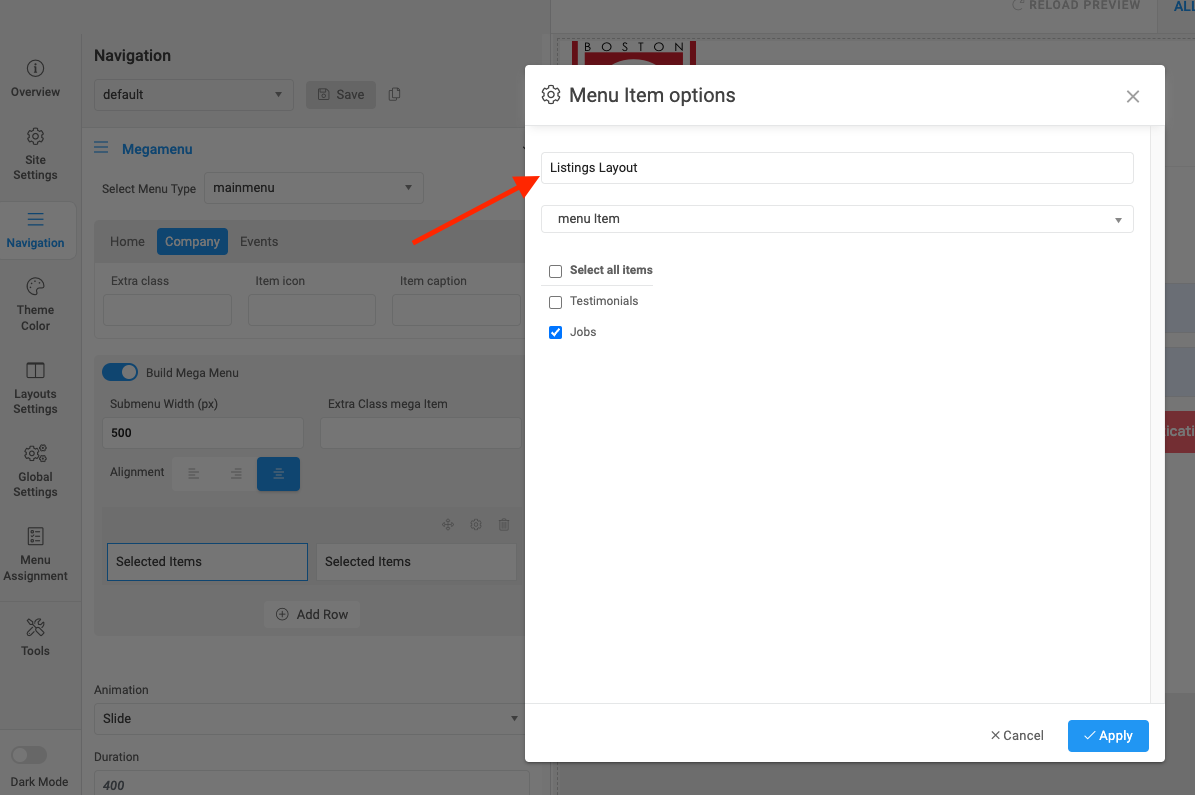Click the Megamenu hamburger icon

click(101, 148)
